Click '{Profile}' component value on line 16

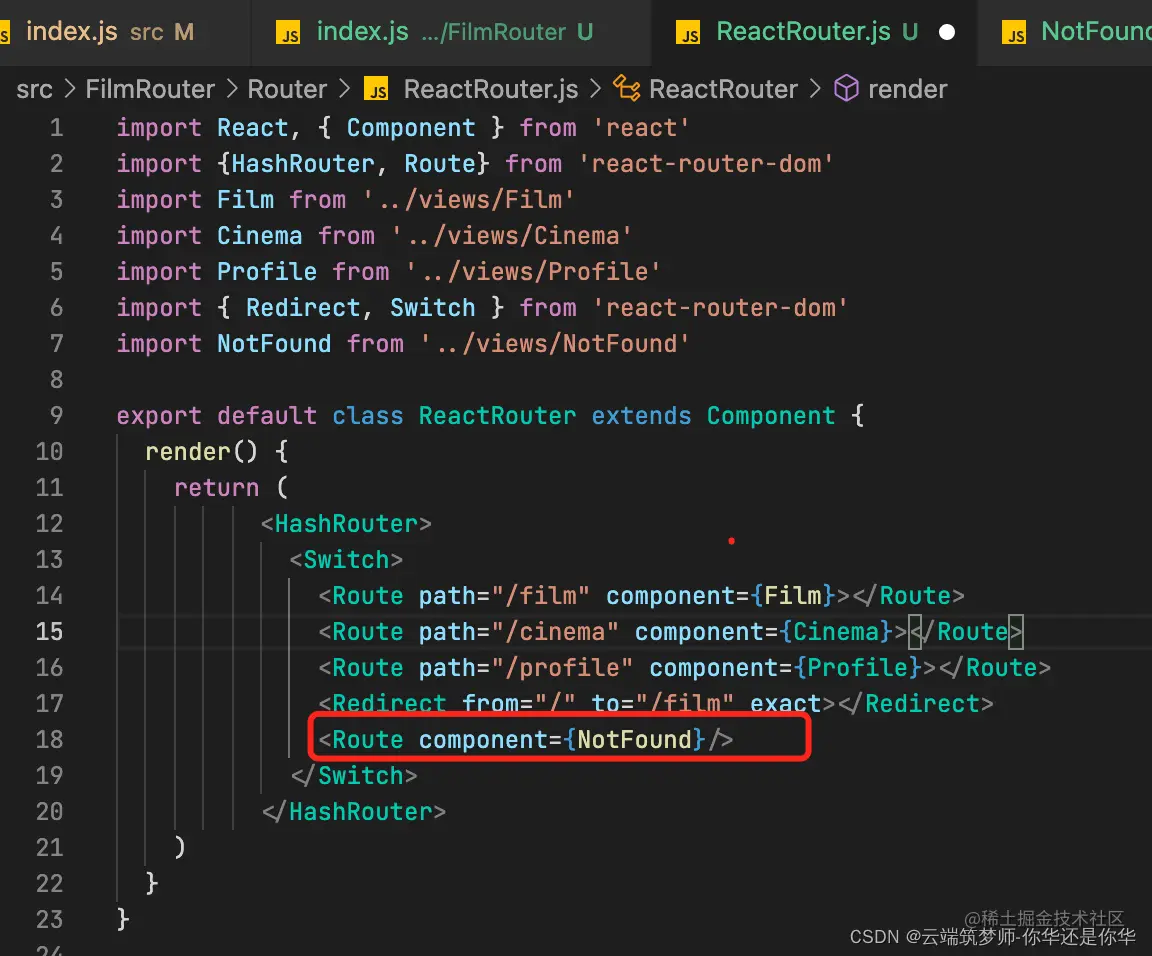coord(857,668)
